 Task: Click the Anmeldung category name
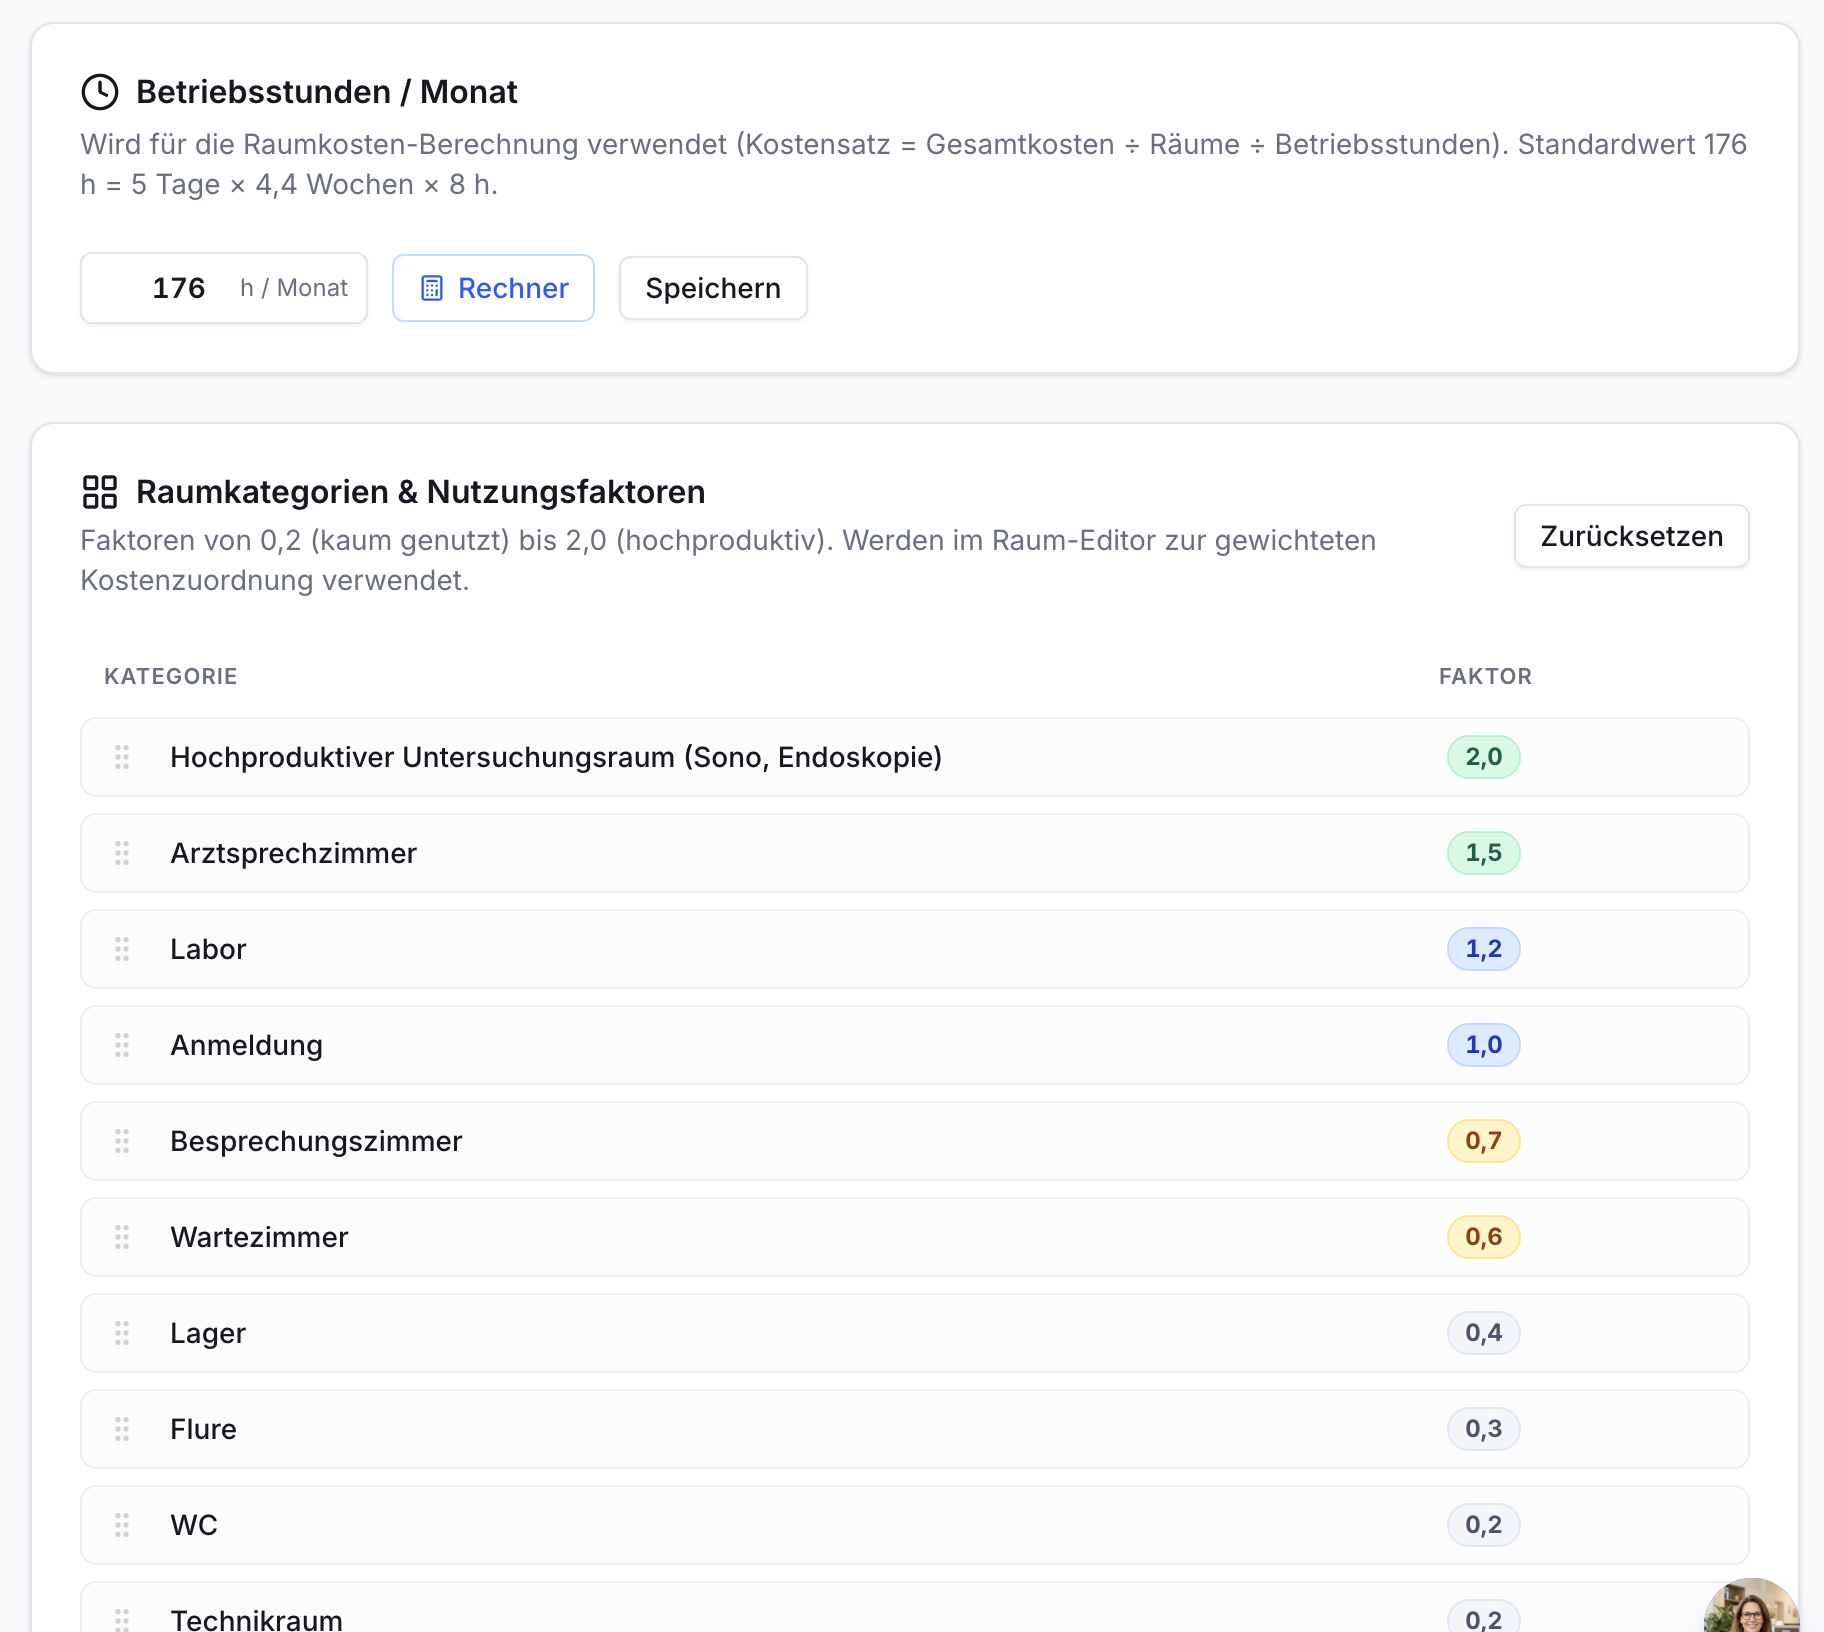tap(246, 1045)
